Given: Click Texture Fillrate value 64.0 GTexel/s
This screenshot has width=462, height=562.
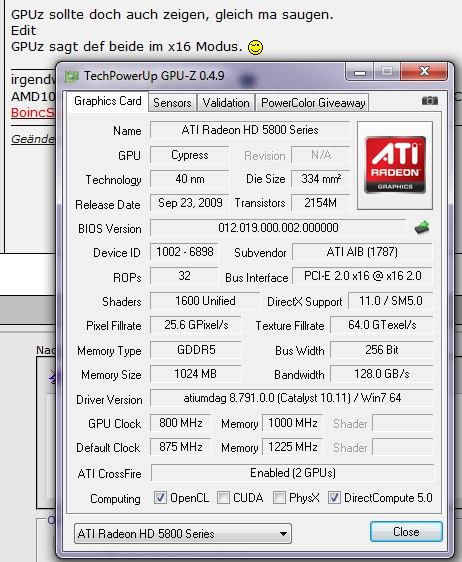Looking at the screenshot, I should (382, 325).
